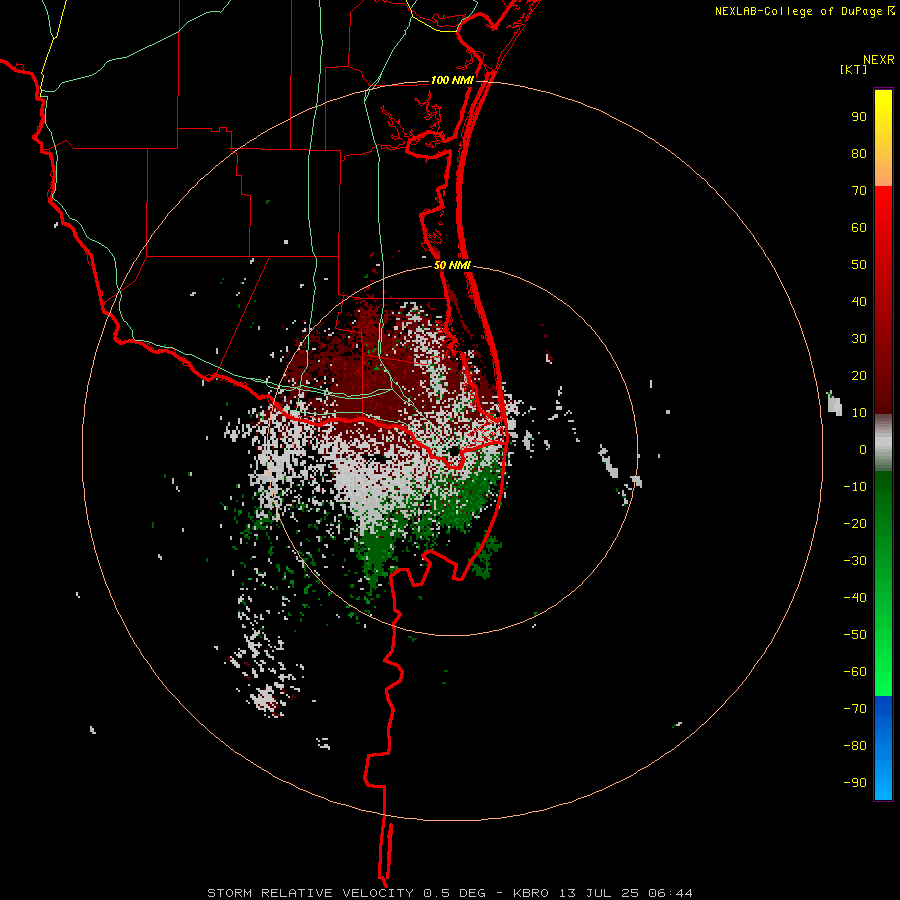Click the 10 knot scale label
Viewport: 900px width, 900px height.
(859, 413)
